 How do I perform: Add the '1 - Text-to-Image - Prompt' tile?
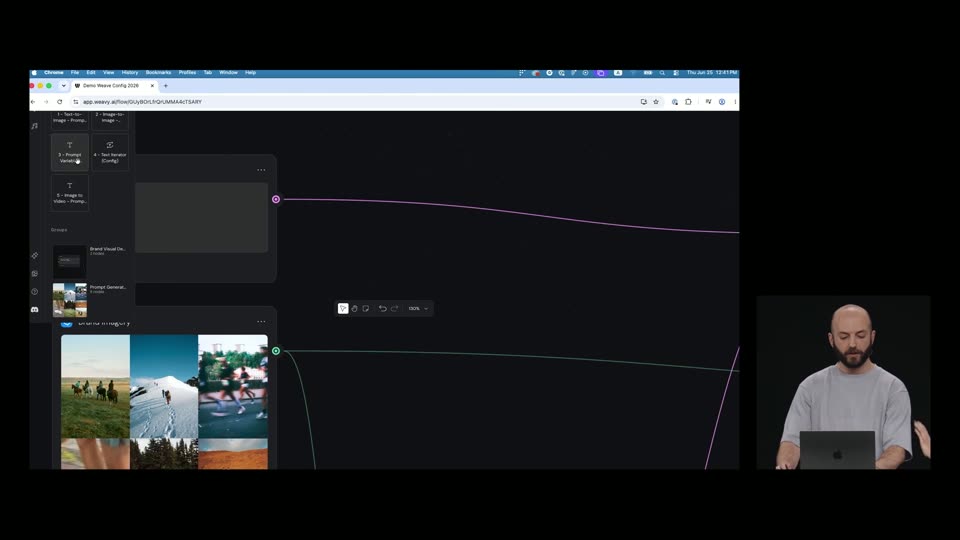(70, 120)
